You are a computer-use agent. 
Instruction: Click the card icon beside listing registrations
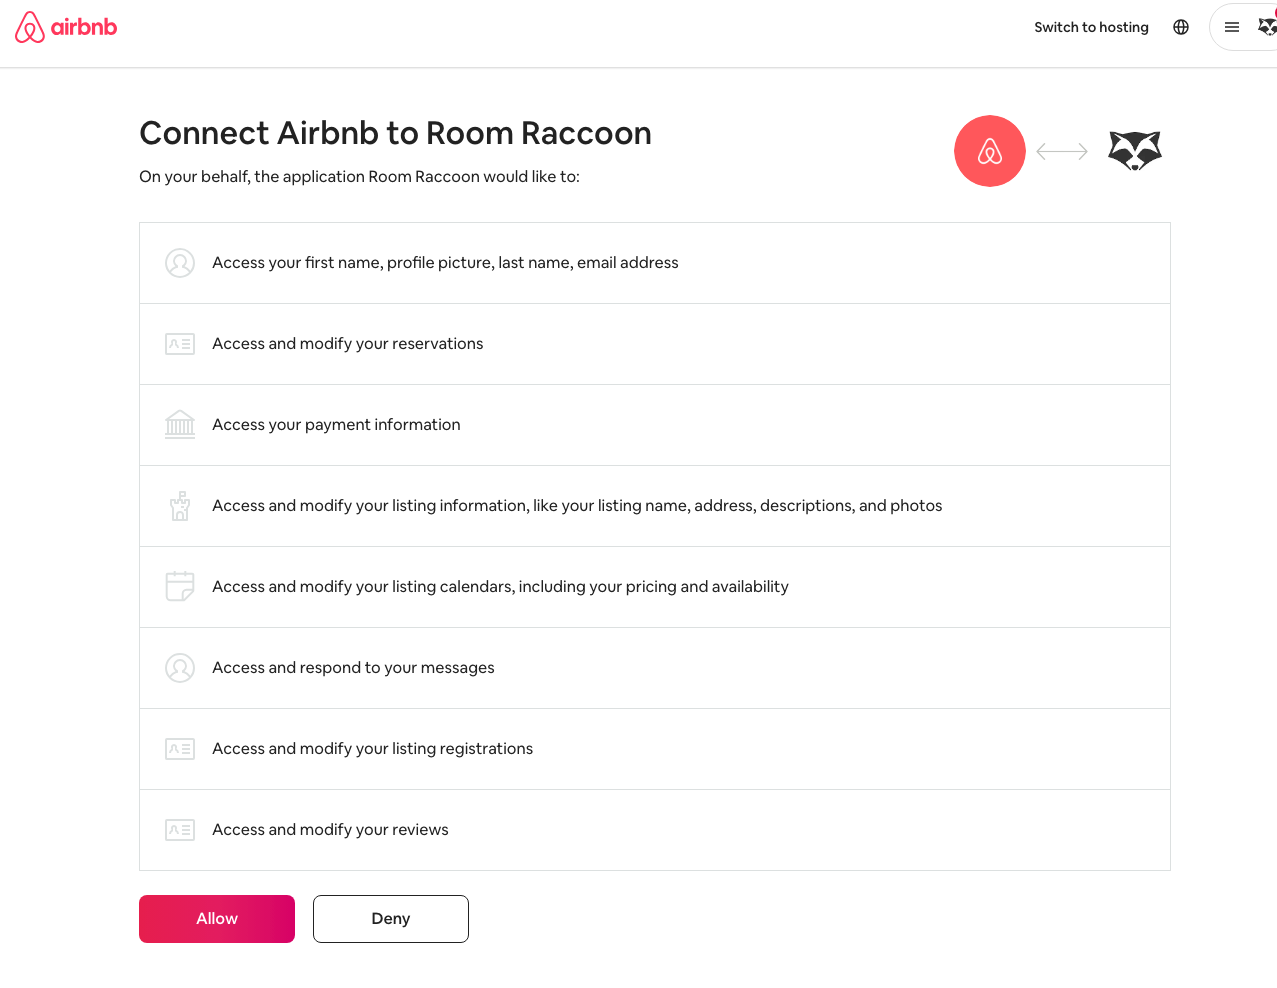[180, 749]
